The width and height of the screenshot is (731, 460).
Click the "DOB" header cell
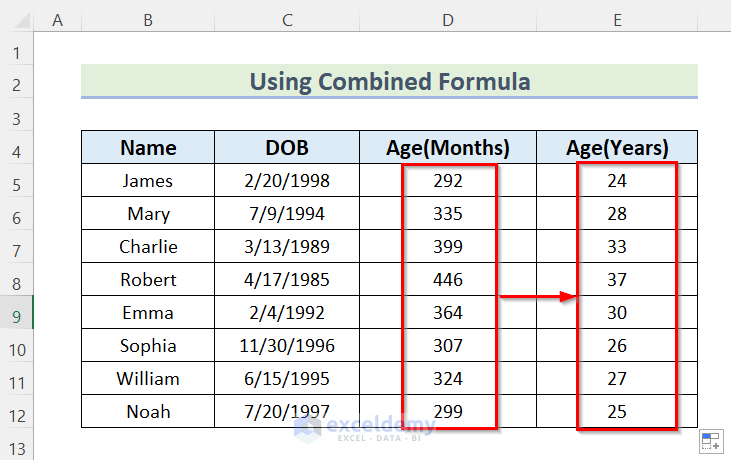point(287,148)
